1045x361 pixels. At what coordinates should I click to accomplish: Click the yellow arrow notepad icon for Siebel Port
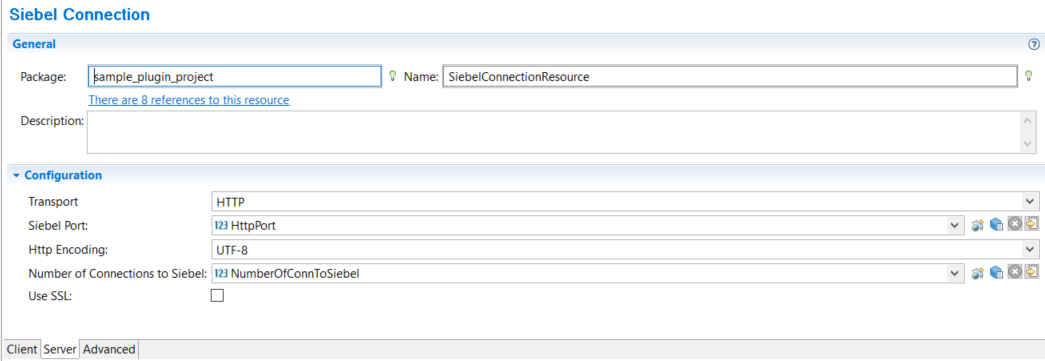coord(1032,224)
